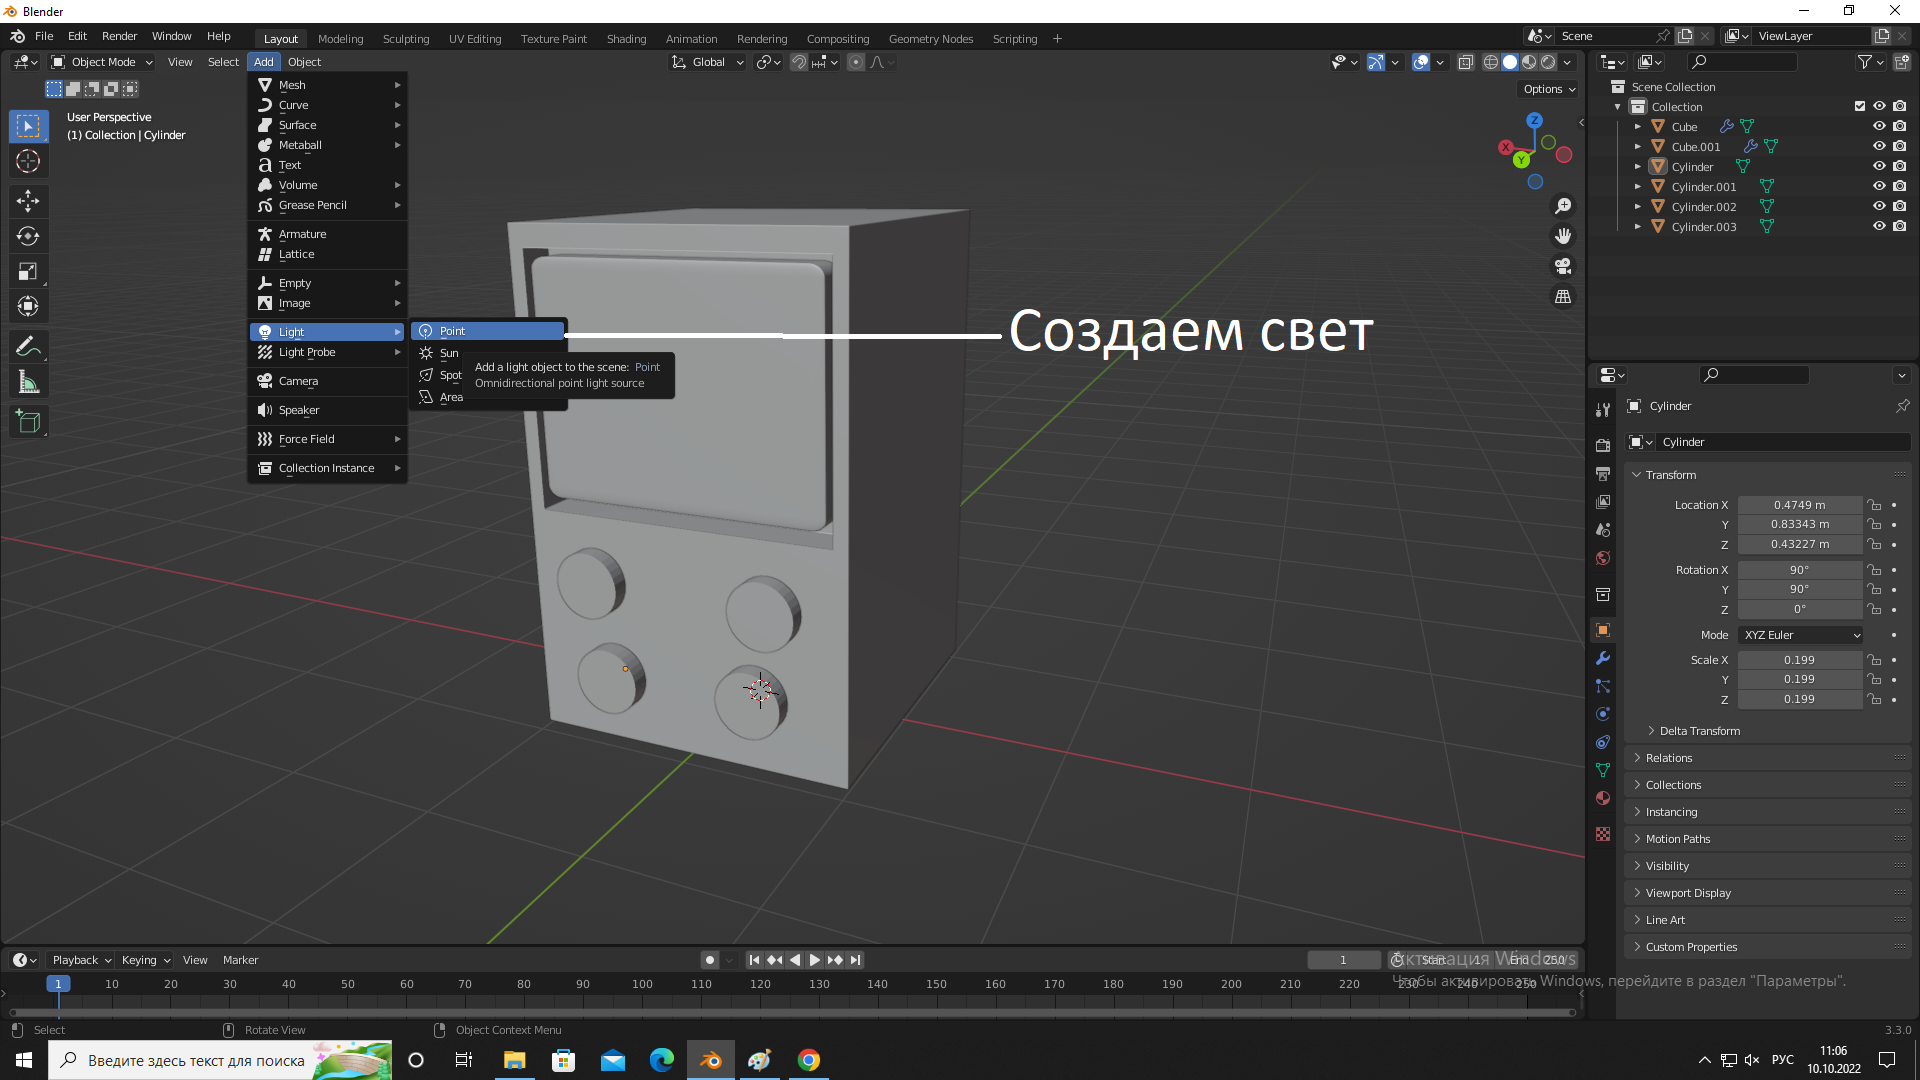This screenshot has width=1920, height=1080.
Task: Choose Point light from submenu
Action: (x=488, y=331)
